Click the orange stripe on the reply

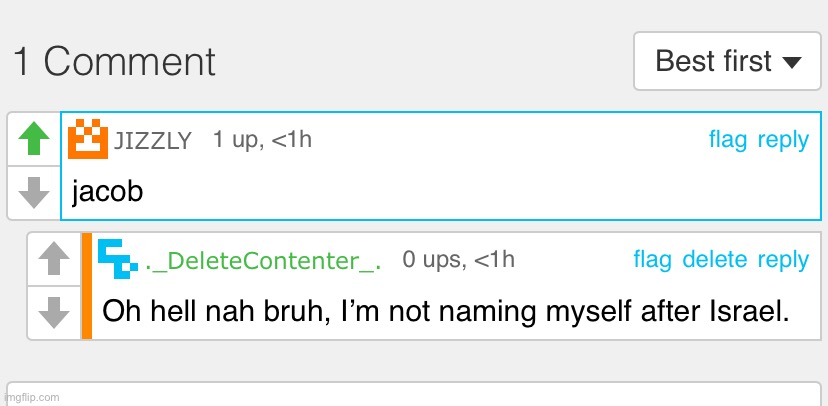pos(87,286)
